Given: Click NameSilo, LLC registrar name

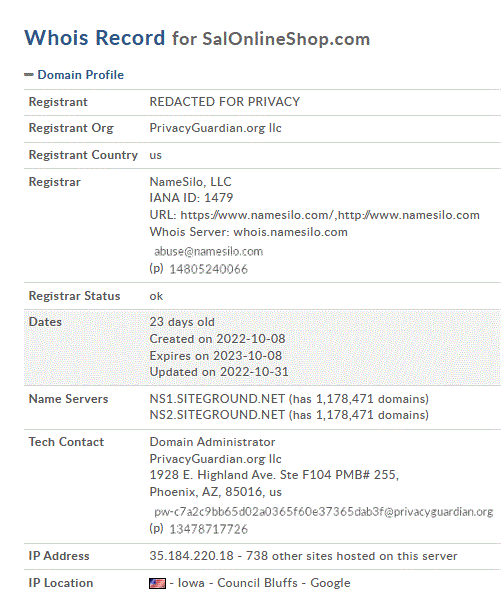Looking at the screenshot, I should click(x=190, y=182).
